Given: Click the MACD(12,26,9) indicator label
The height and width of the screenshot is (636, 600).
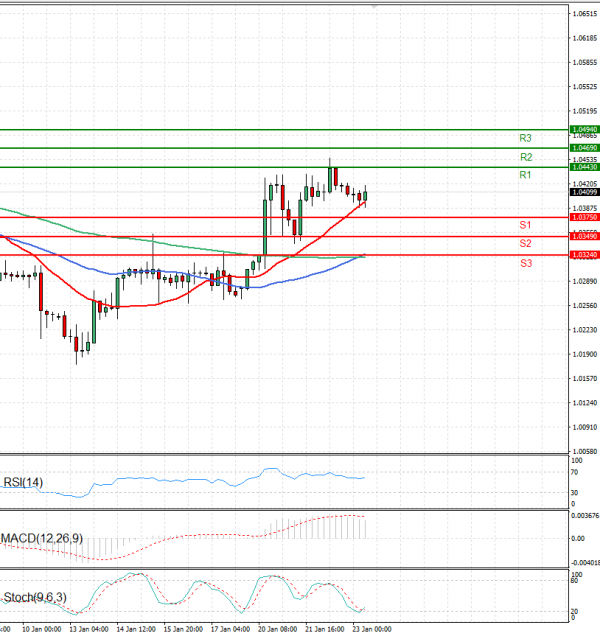Looking at the screenshot, I should [42, 538].
